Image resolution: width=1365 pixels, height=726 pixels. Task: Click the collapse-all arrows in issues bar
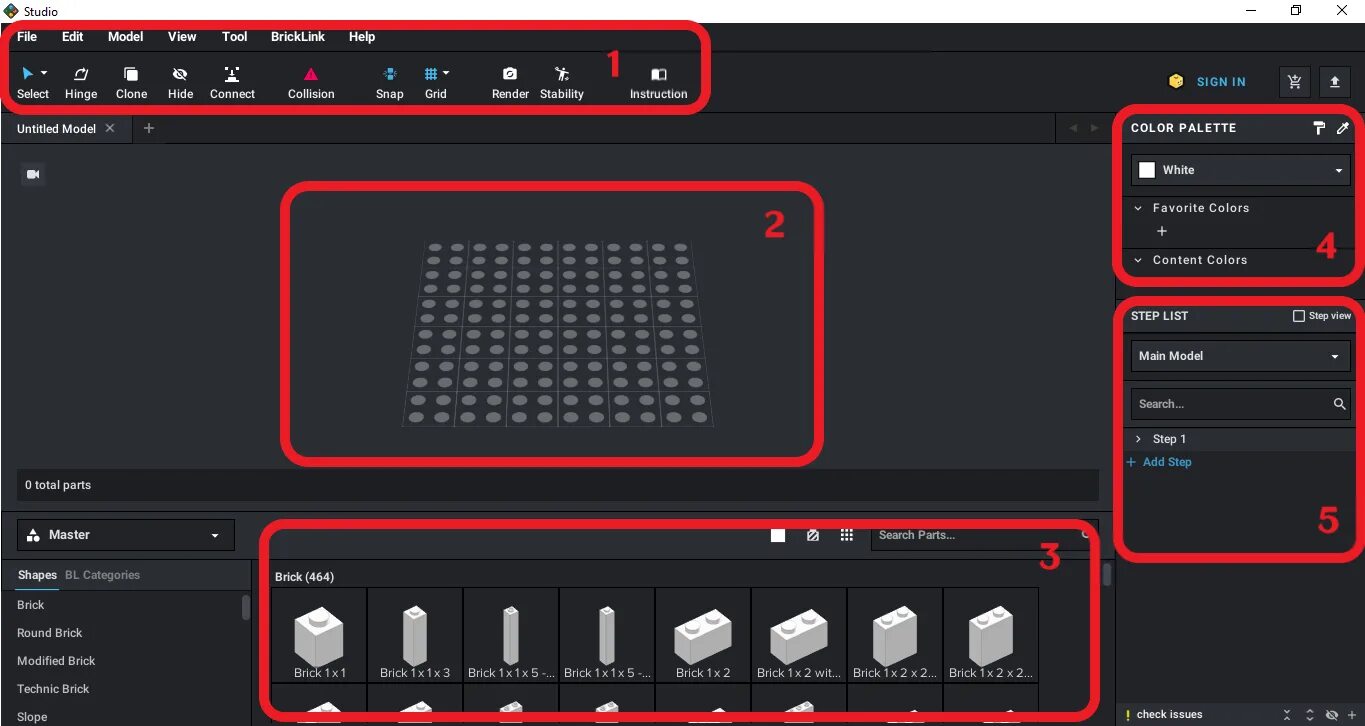point(1288,715)
